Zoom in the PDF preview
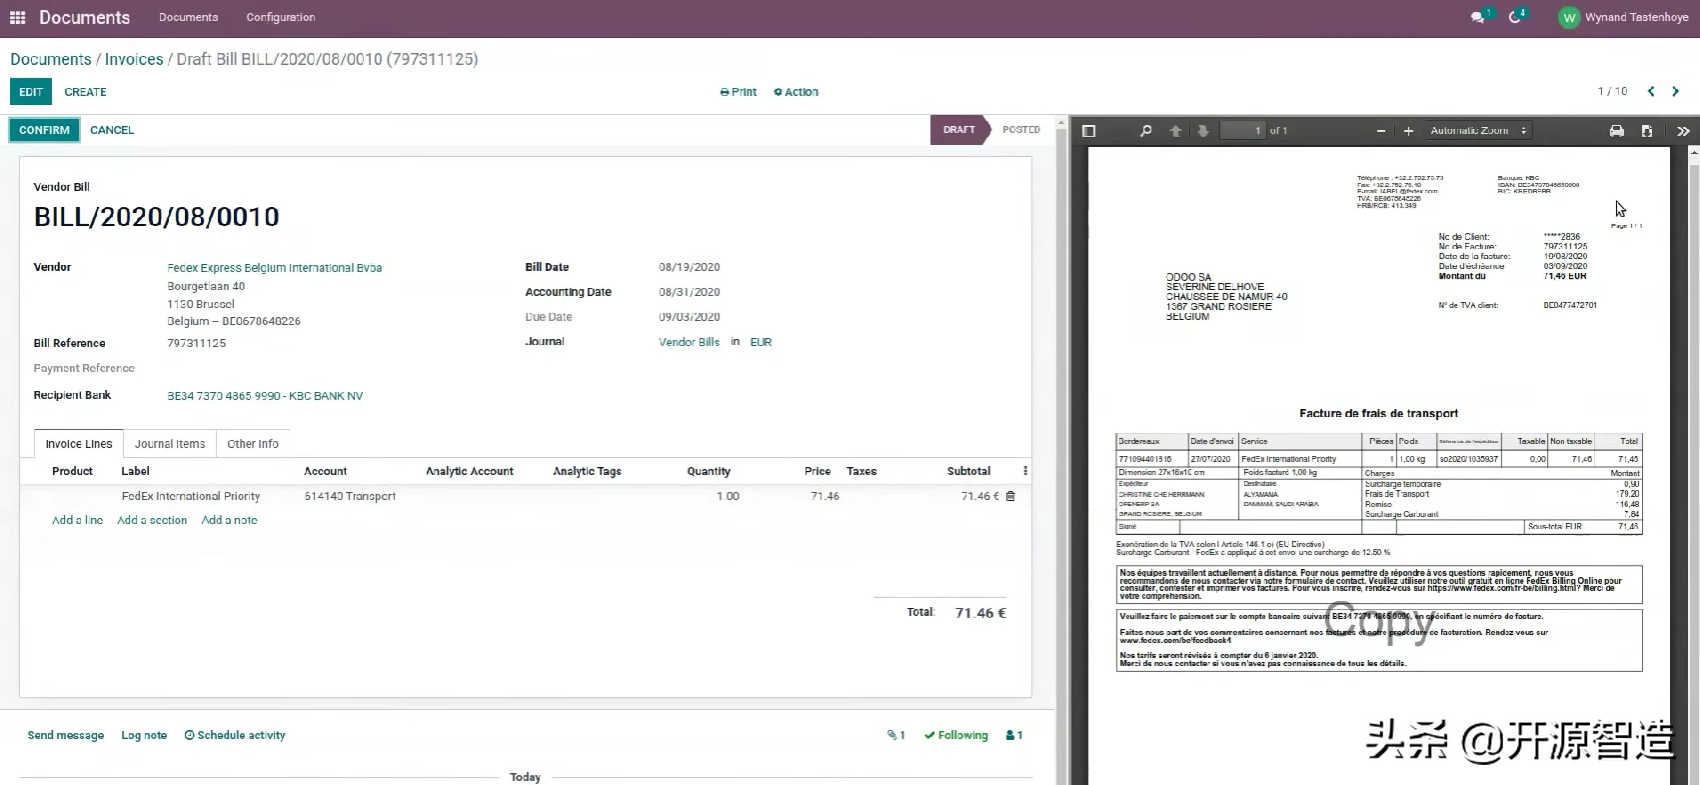 point(1408,131)
